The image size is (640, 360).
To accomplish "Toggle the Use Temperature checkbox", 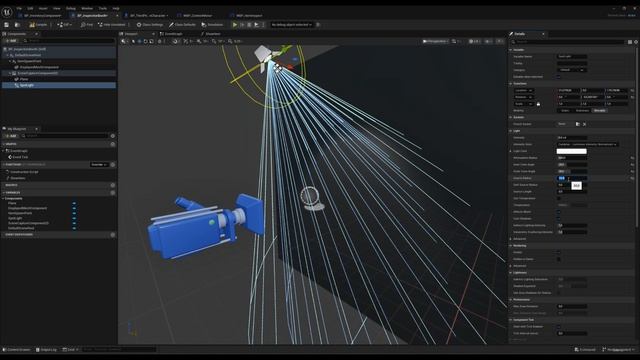I will pos(559,198).
